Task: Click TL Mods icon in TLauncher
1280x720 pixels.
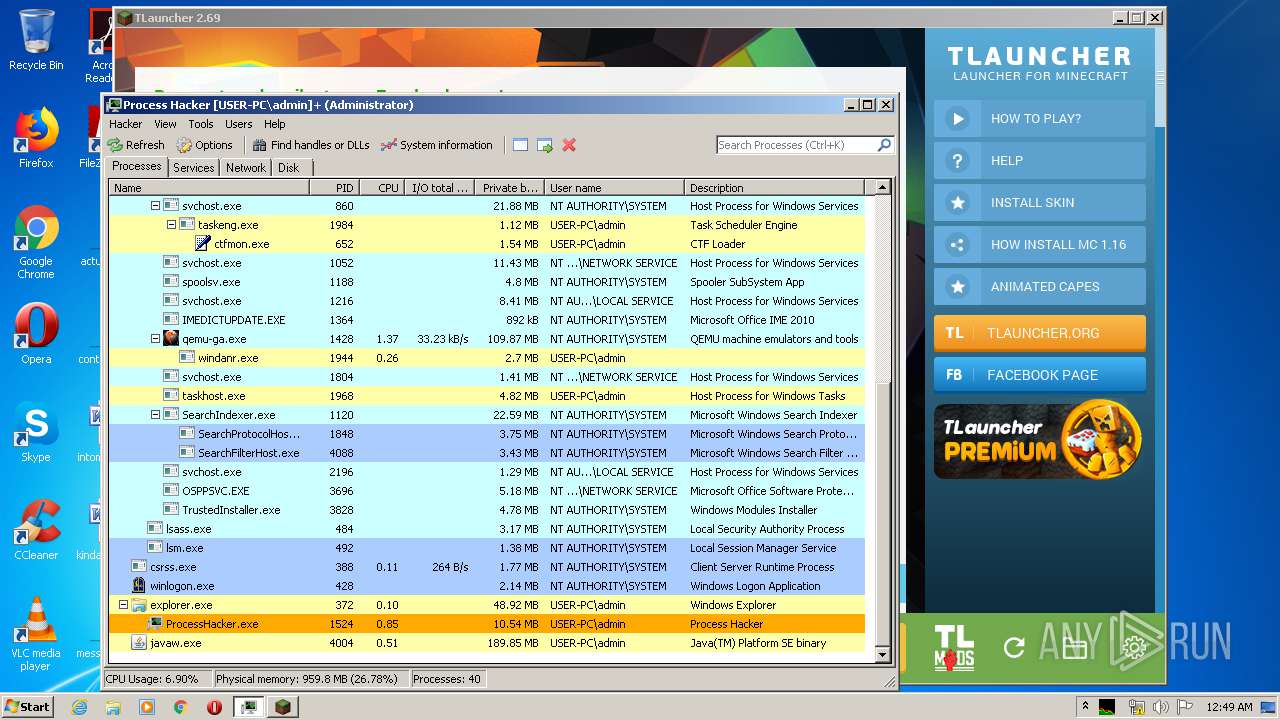Action: [954, 647]
